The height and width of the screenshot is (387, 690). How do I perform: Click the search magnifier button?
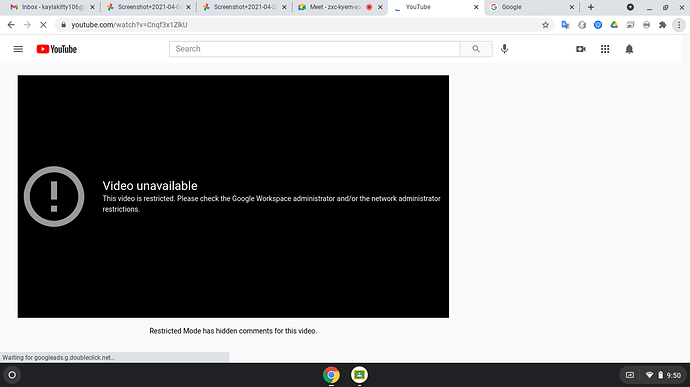(x=476, y=49)
